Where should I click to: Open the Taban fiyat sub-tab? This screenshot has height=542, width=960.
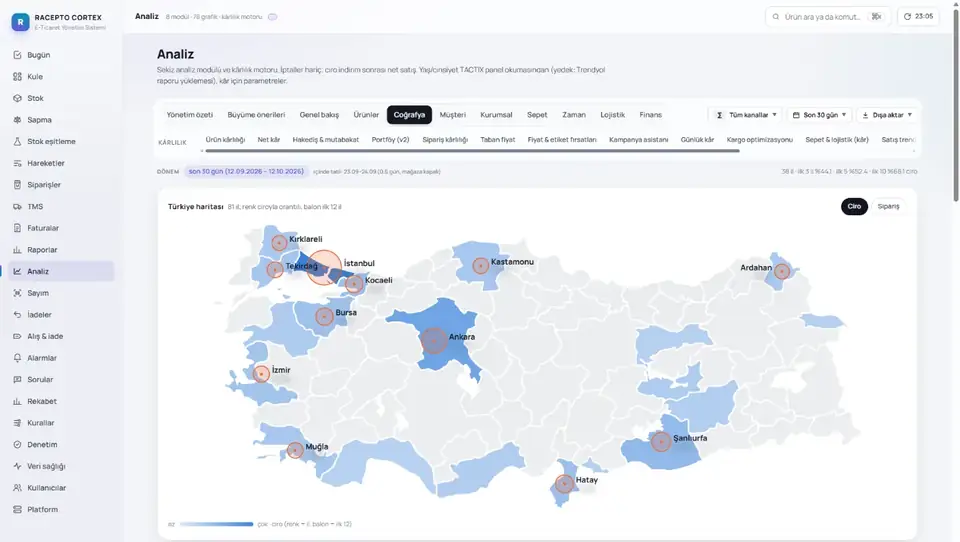point(497,140)
